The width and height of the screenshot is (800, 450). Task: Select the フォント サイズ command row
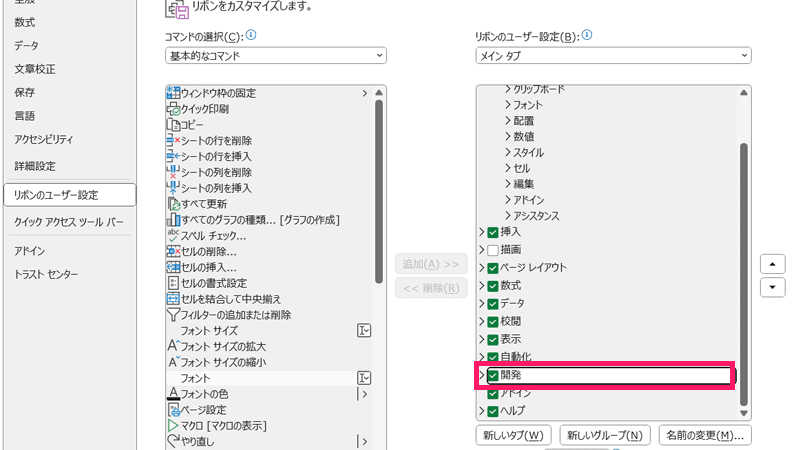(x=269, y=330)
